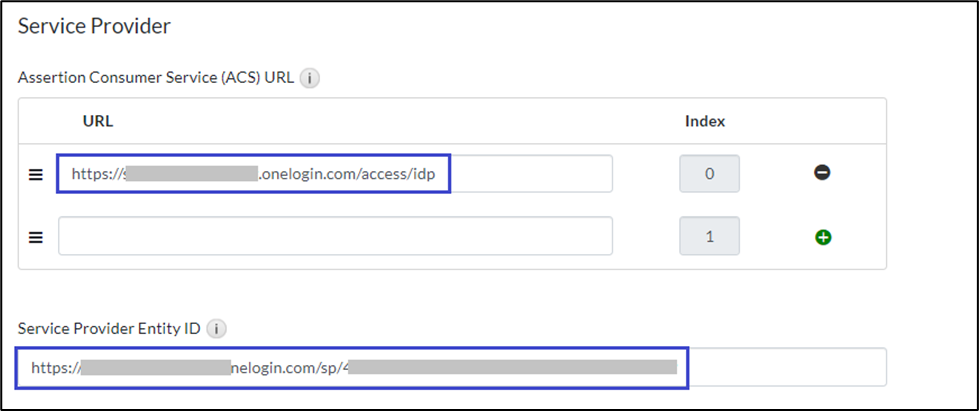Focus the first ACS URL input field

click(530, 174)
